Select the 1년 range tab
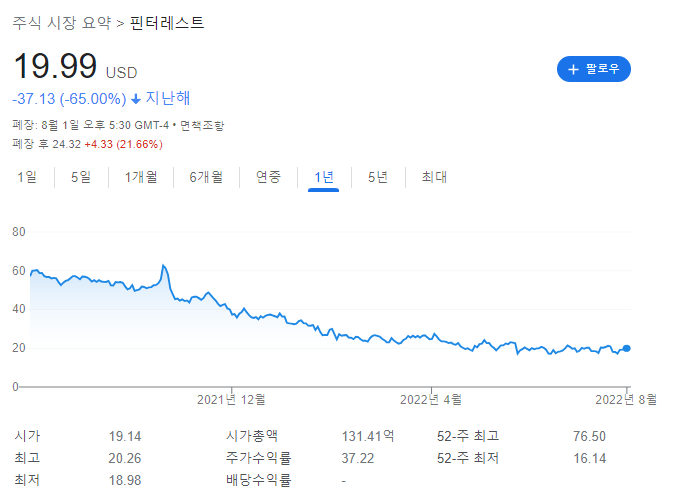The width and height of the screenshot is (680, 501). click(324, 177)
